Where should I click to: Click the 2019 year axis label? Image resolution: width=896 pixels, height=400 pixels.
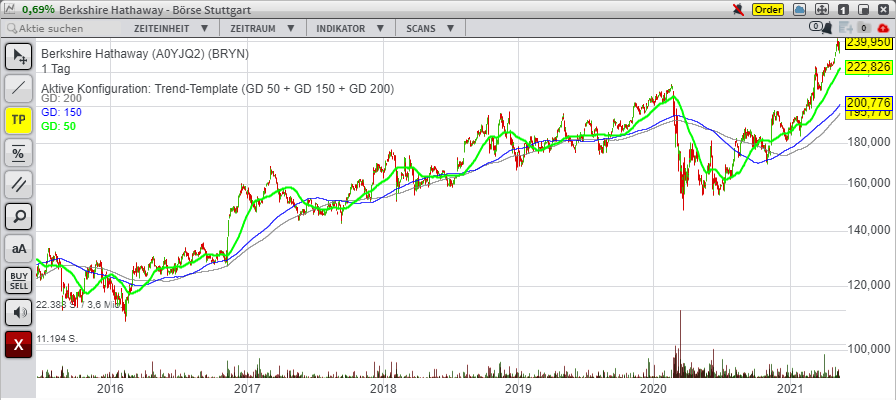[519, 389]
